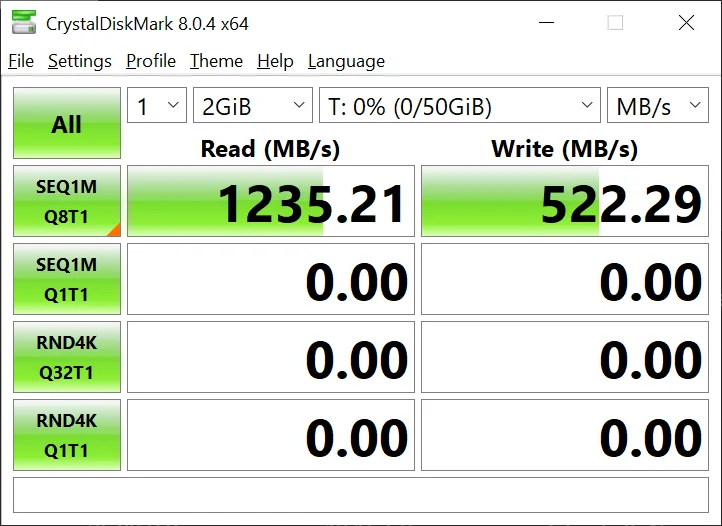
Task: Click the empty comment field at the bottom
Action: [x=361, y=495]
